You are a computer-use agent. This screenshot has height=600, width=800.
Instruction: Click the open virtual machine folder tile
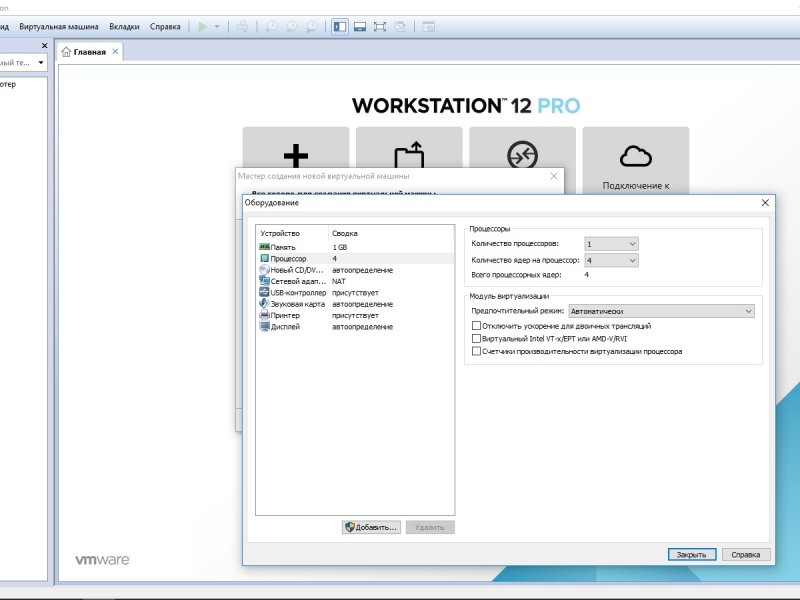click(x=409, y=149)
